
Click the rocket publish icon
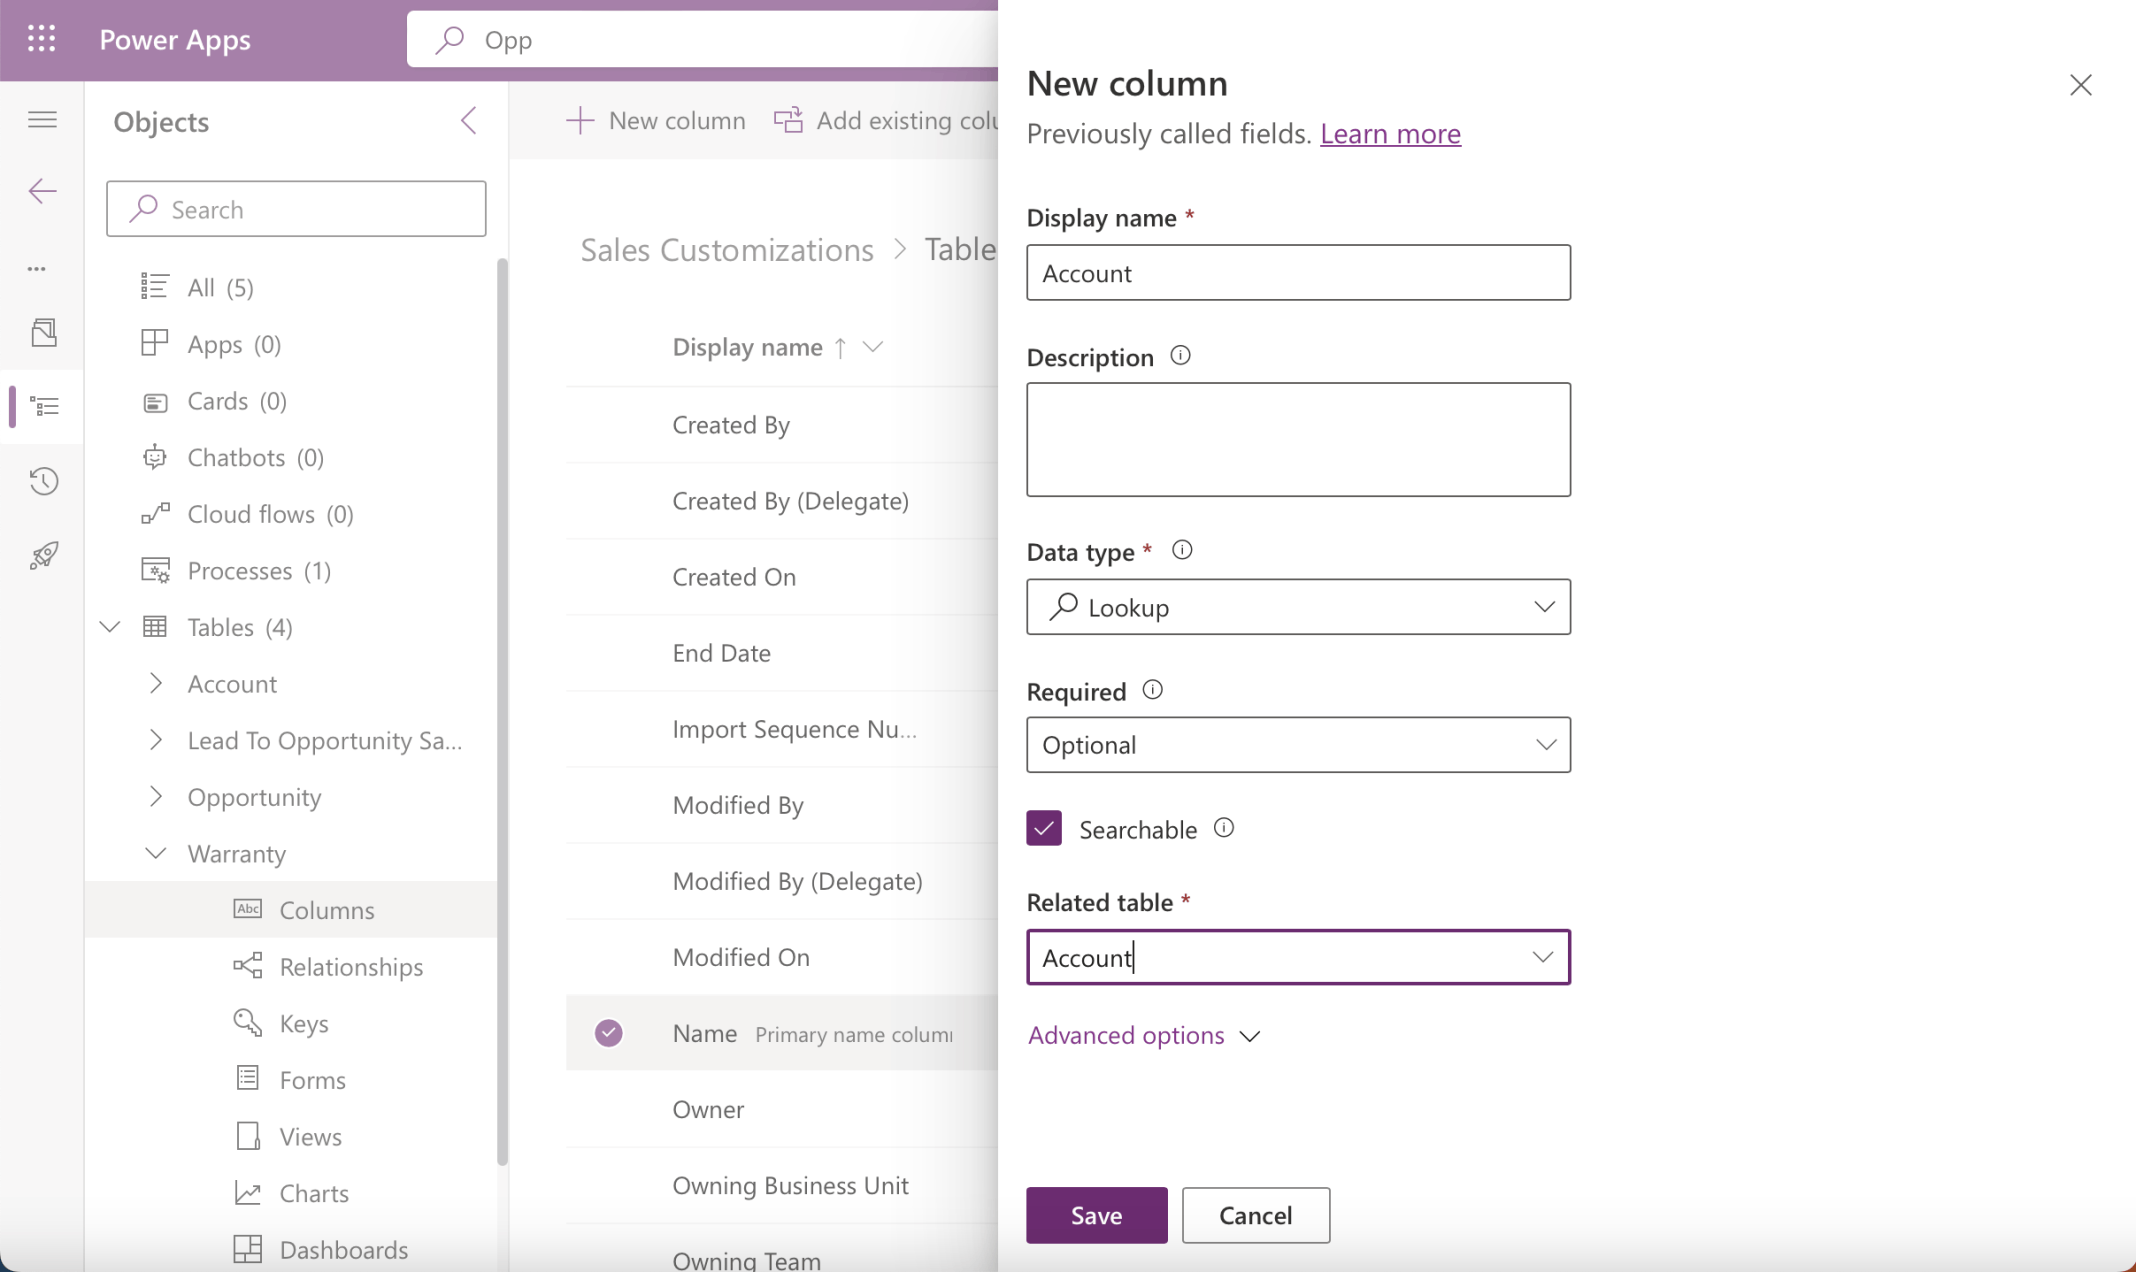[43, 555]
